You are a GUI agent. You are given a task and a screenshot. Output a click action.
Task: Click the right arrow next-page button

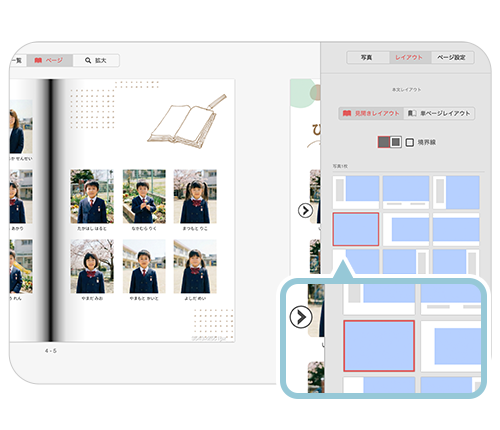(305, 210)
